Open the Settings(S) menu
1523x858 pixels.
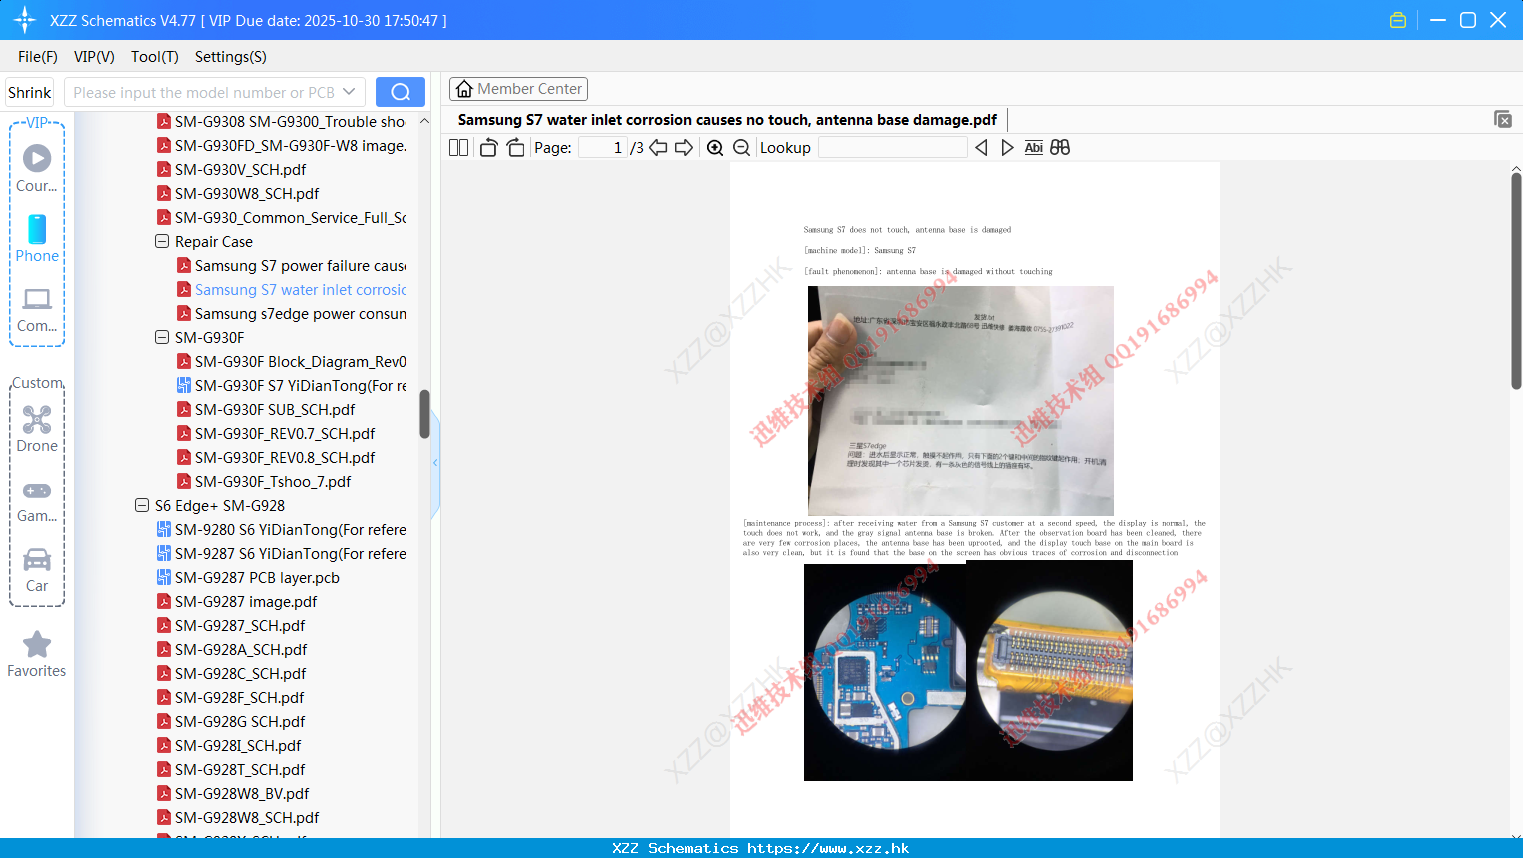(231, 56)
